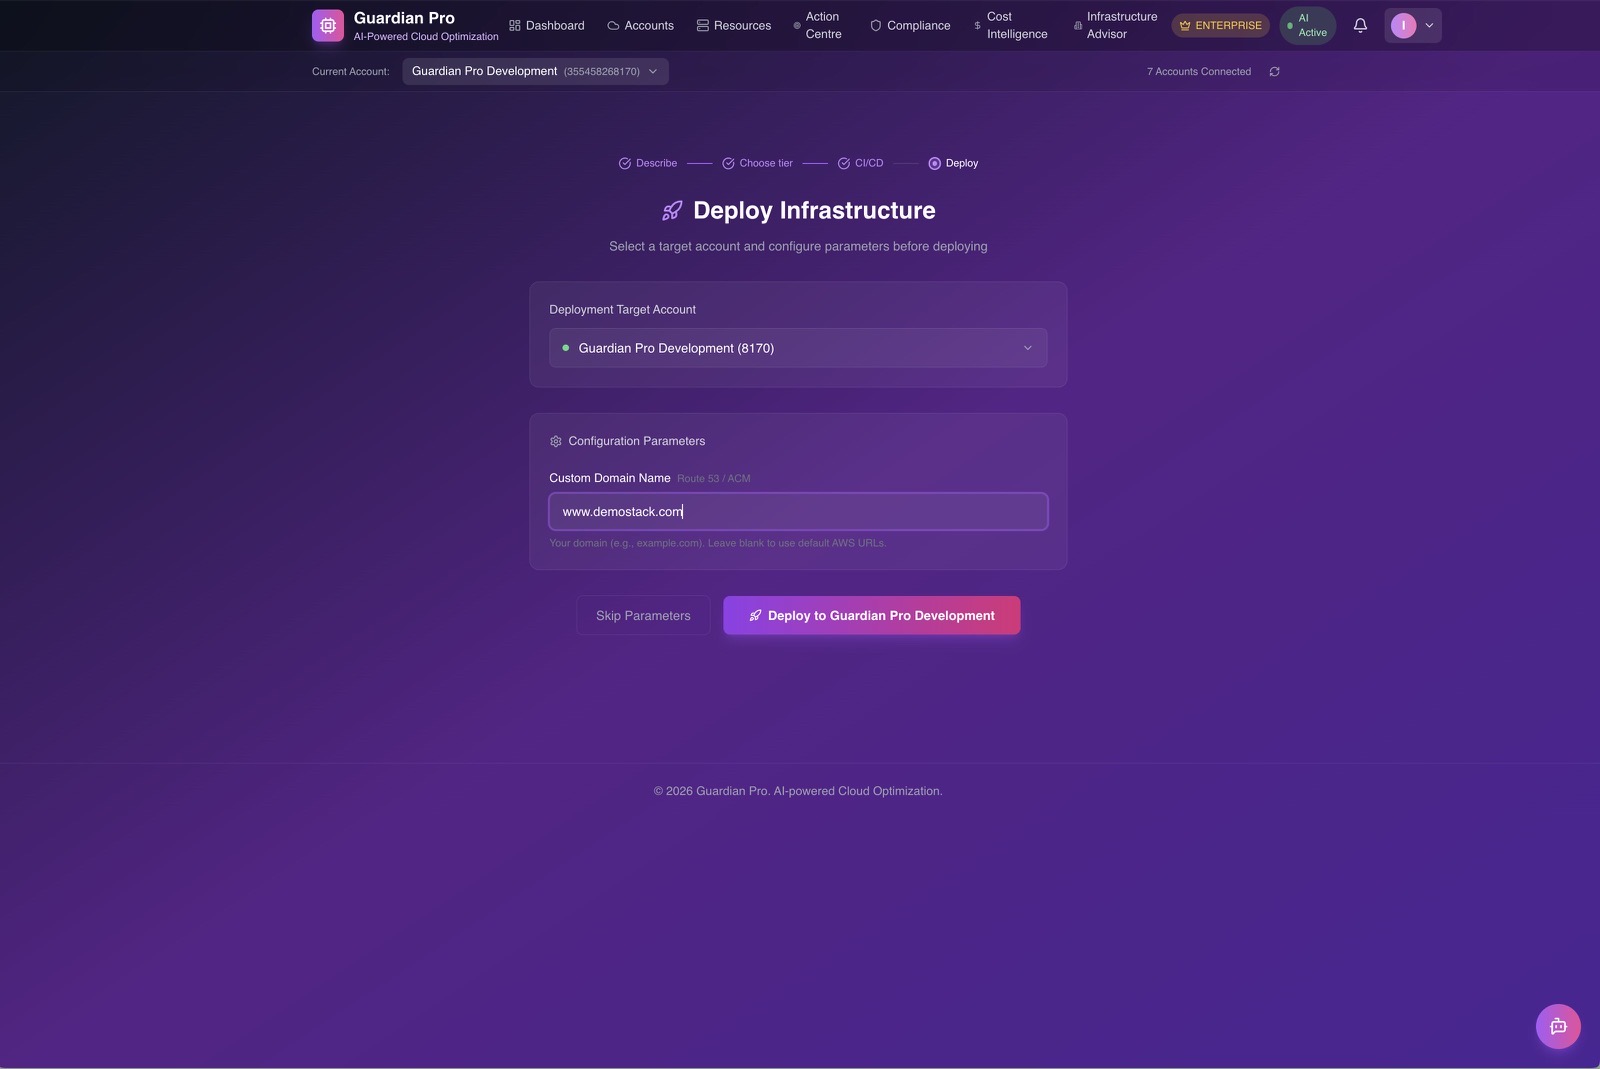Click the ENTERPRISE crown badge
1600x1069 pixels.
(1220, 26)
